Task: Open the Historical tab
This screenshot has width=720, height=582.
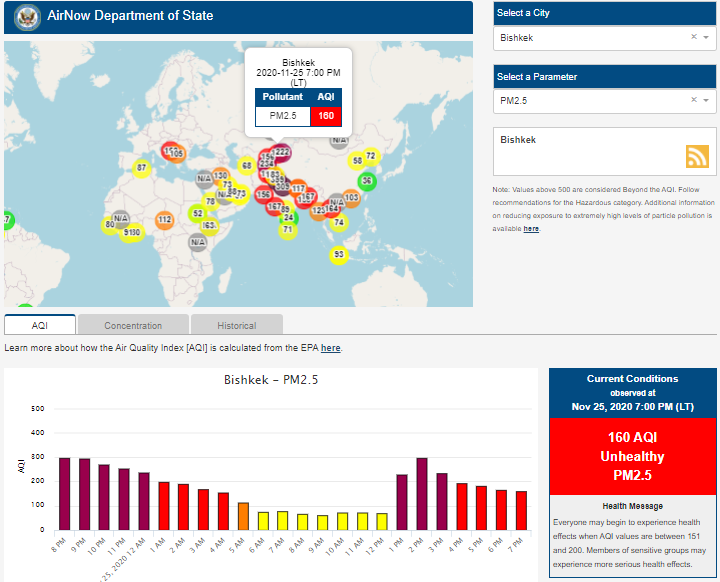Action: point(236,325)
